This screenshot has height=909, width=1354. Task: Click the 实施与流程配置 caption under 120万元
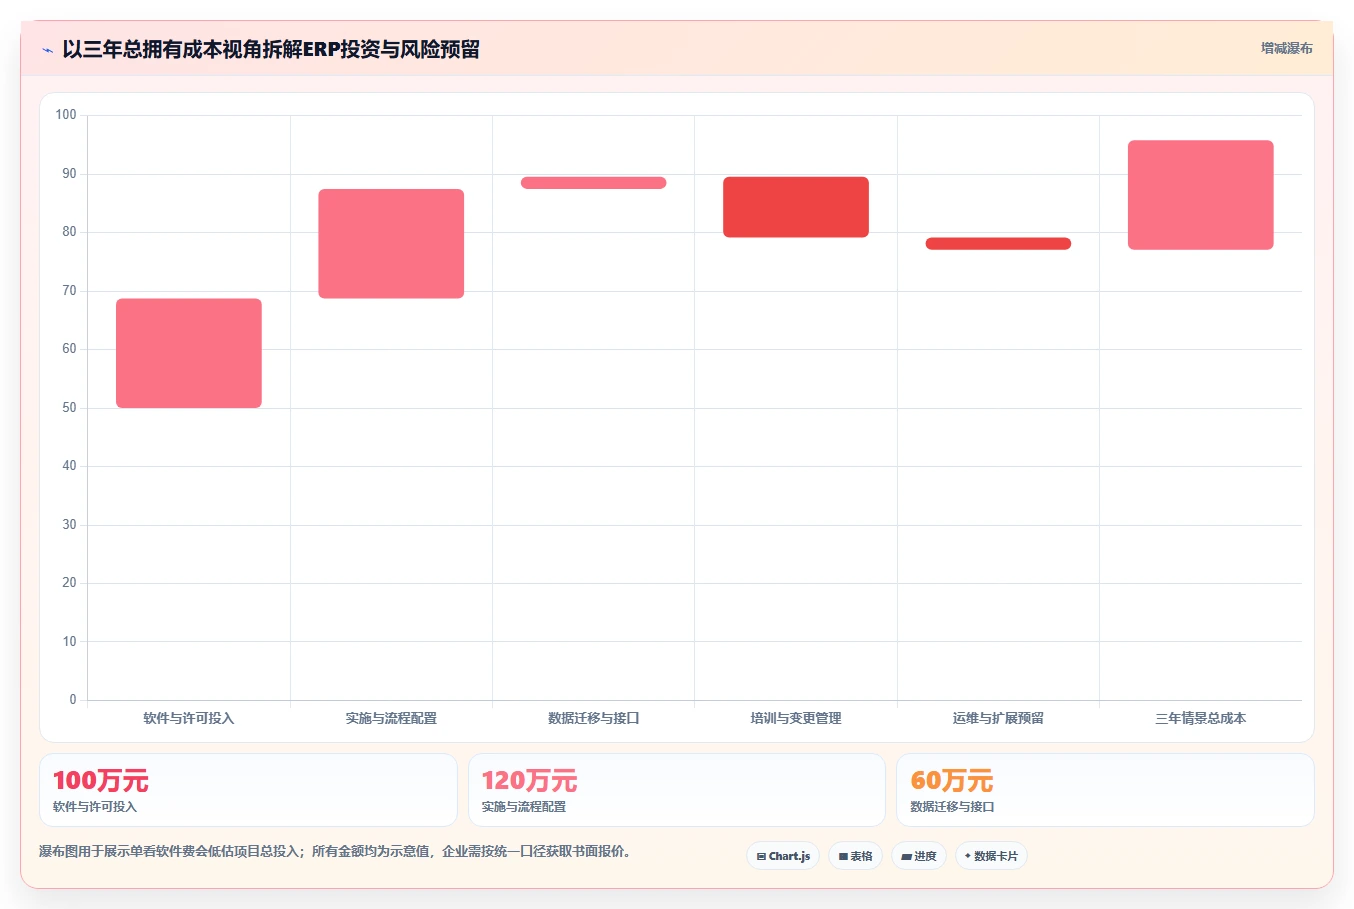click(524, 807)
